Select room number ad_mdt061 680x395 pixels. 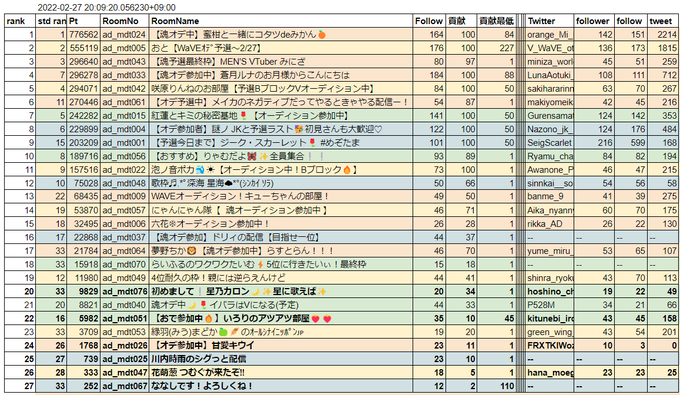point(124,102)
